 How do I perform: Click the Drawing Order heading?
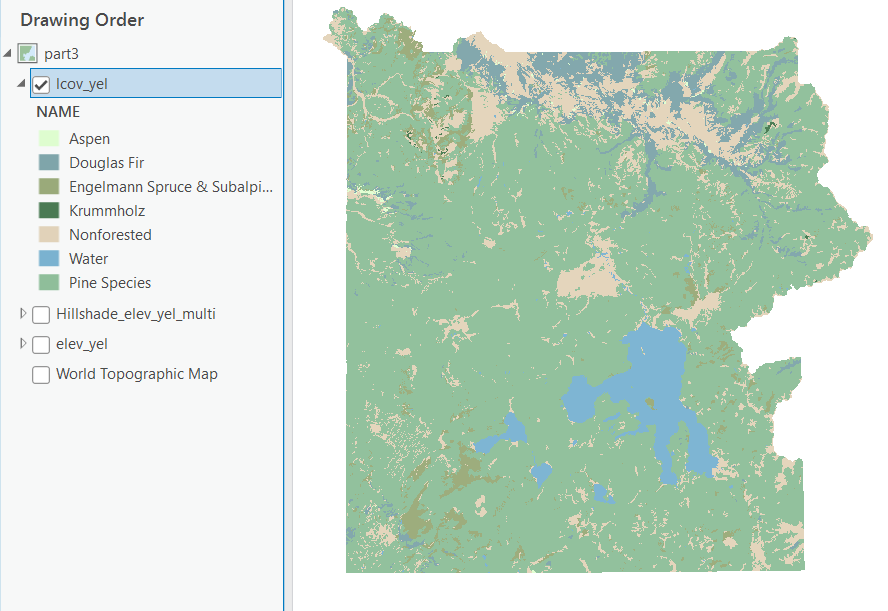point(82,20)
